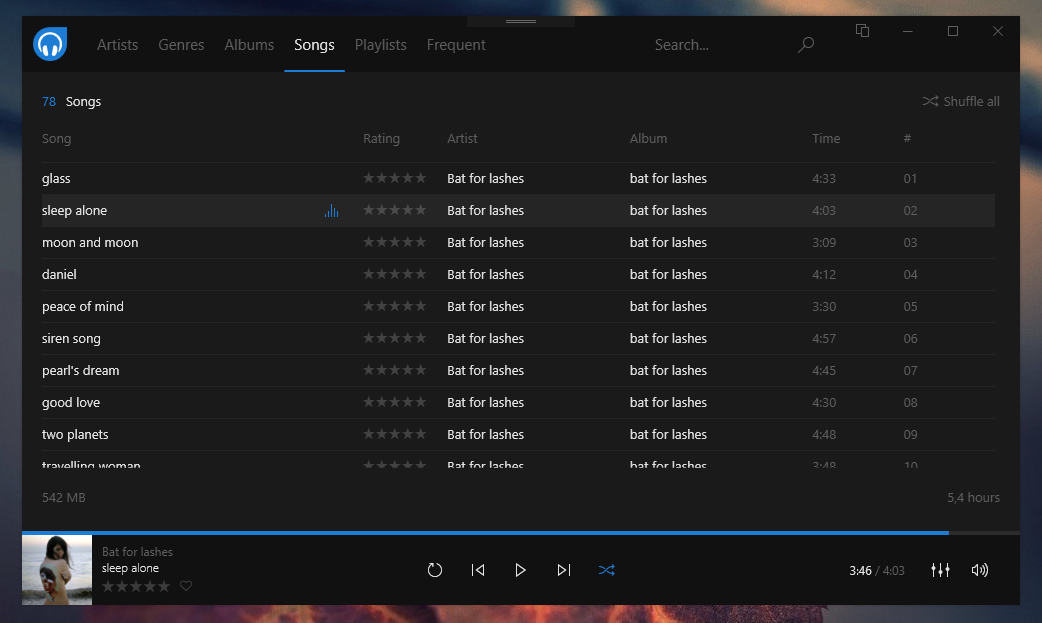Skip to the next track
1042x623 pixels.
tap(563, 570)
